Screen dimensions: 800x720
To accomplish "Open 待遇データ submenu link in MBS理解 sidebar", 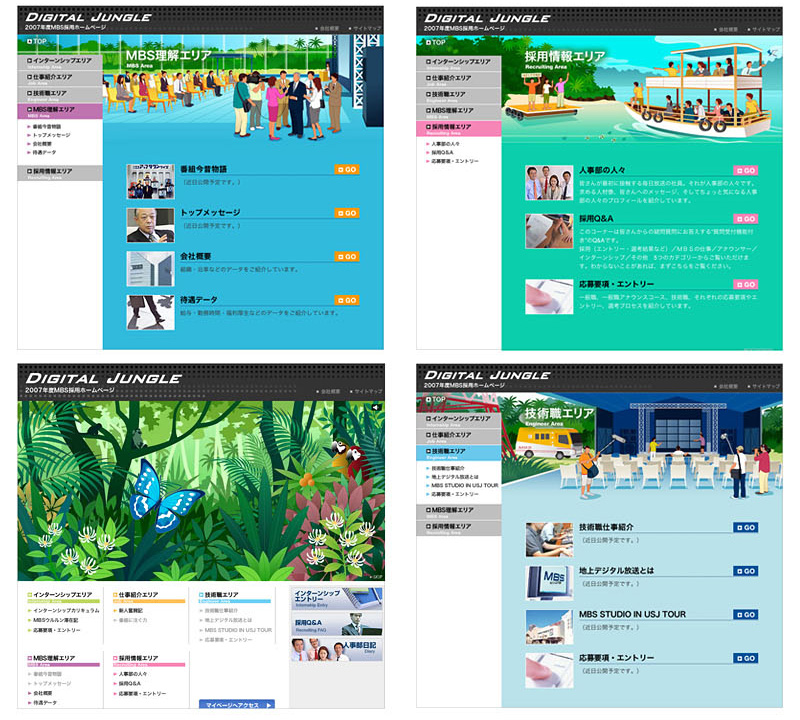I will click(x=44, y=153).
